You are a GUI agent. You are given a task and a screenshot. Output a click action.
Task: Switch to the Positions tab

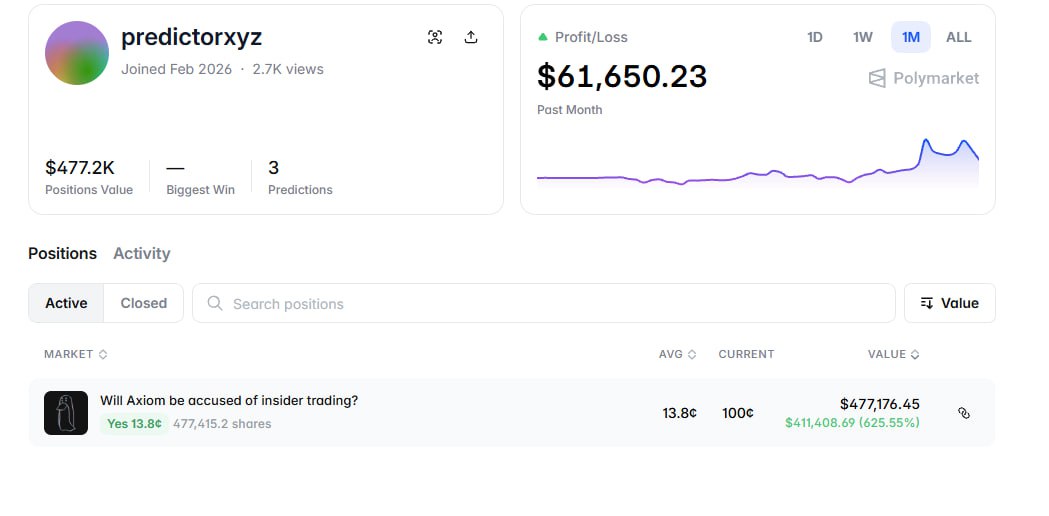click(x=62, y=254)
